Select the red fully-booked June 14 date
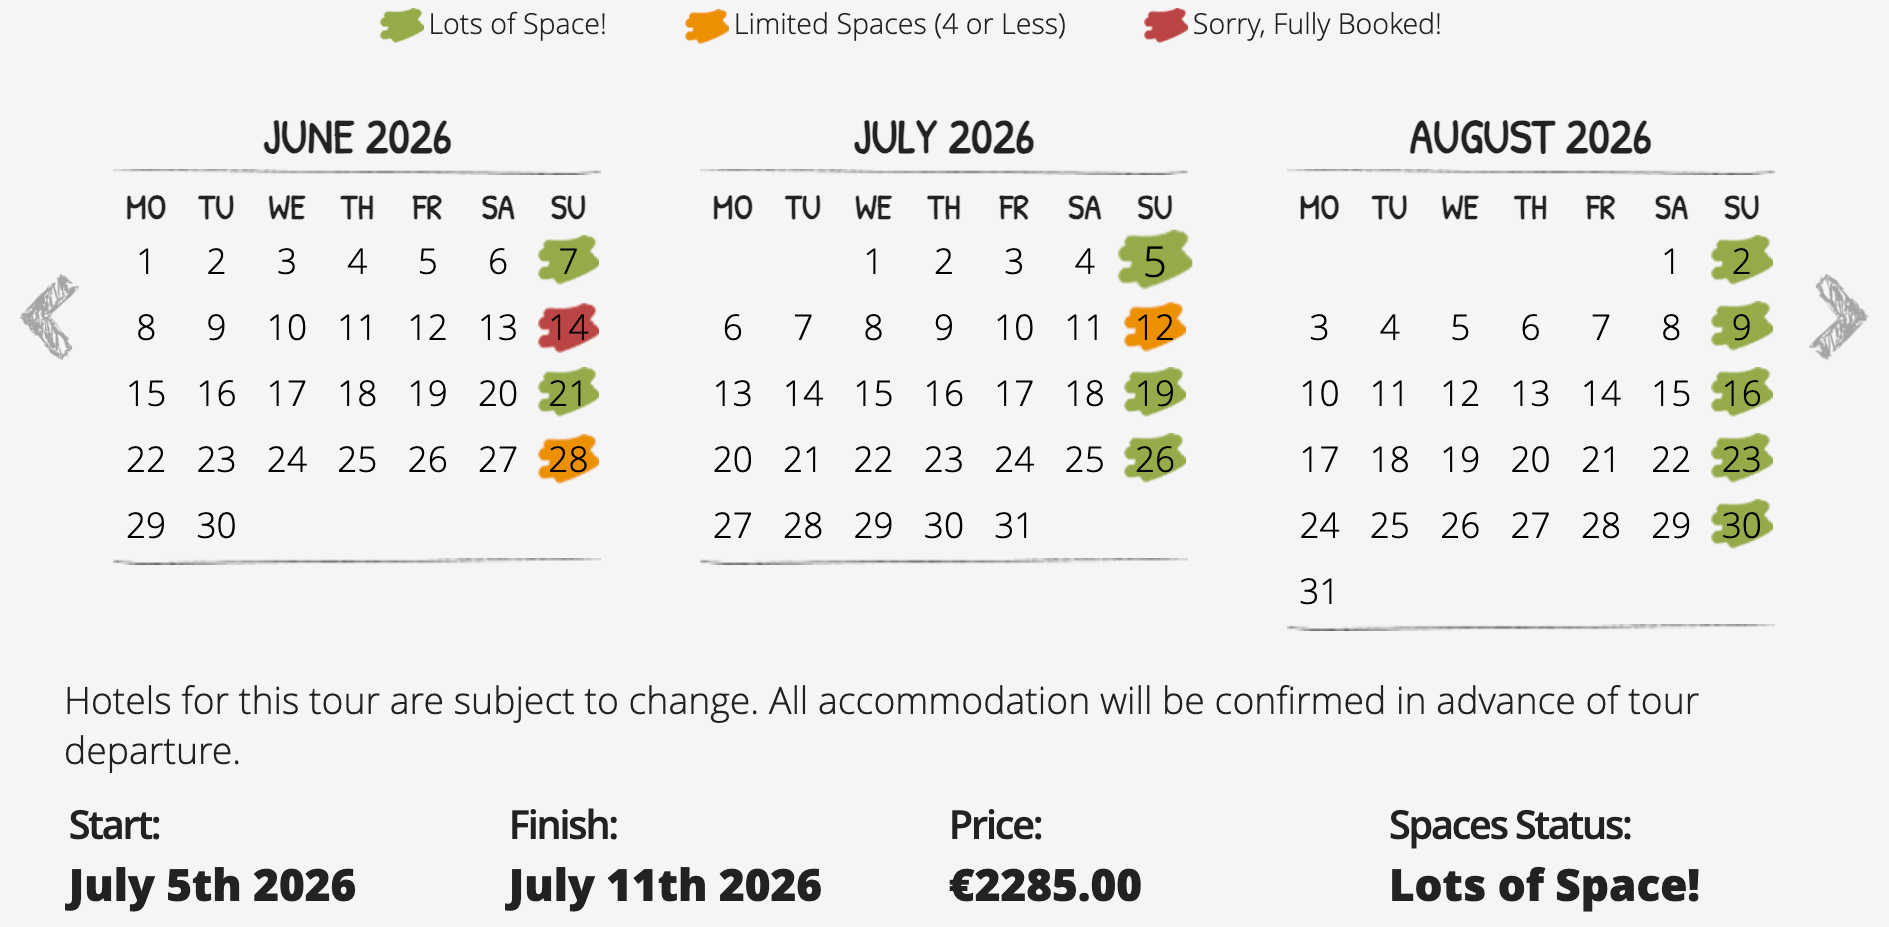The width and height of the screenshot is (1889, 927). 567,326
